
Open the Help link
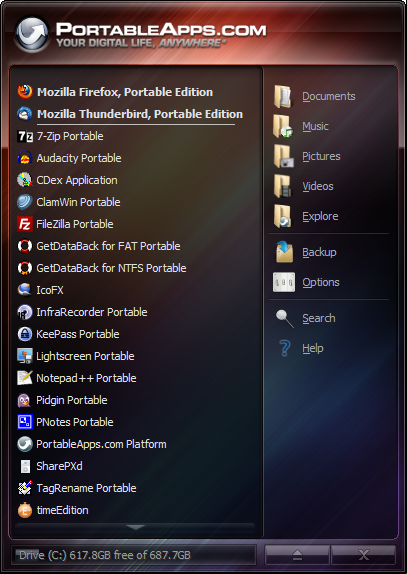tap(313, 348)
